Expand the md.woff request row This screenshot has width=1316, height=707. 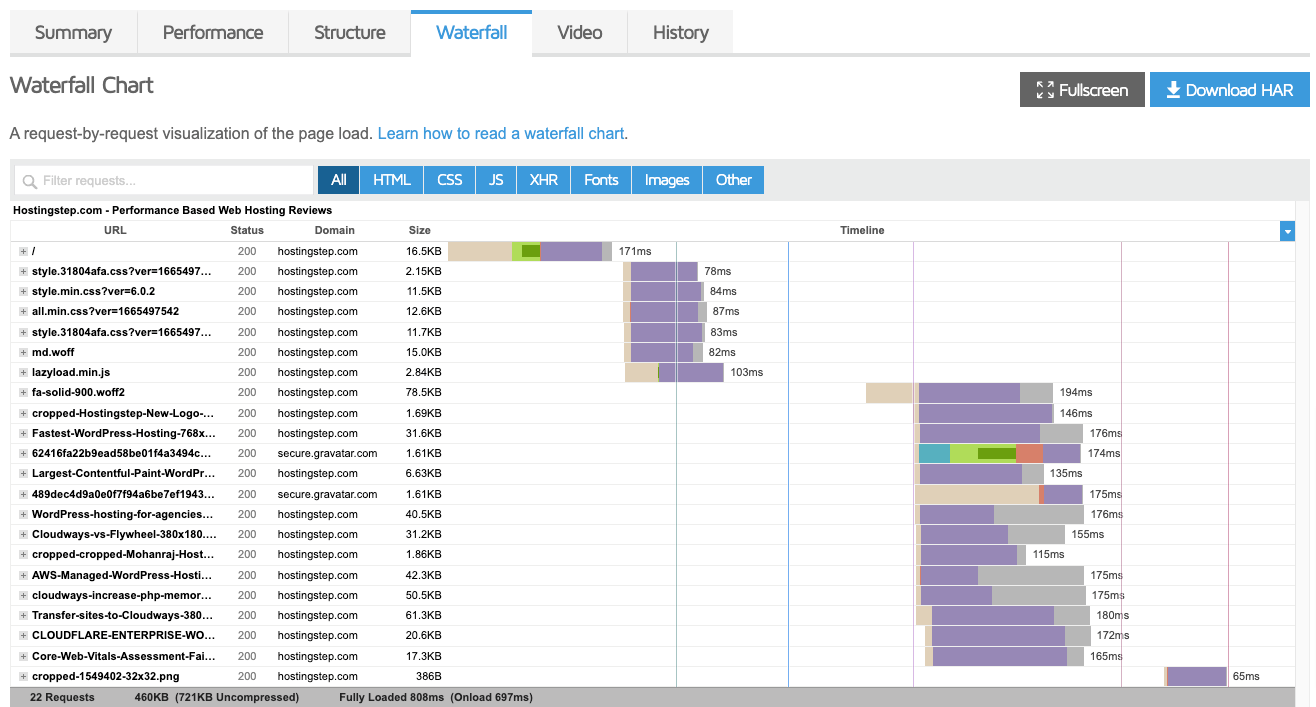[23, 352]
